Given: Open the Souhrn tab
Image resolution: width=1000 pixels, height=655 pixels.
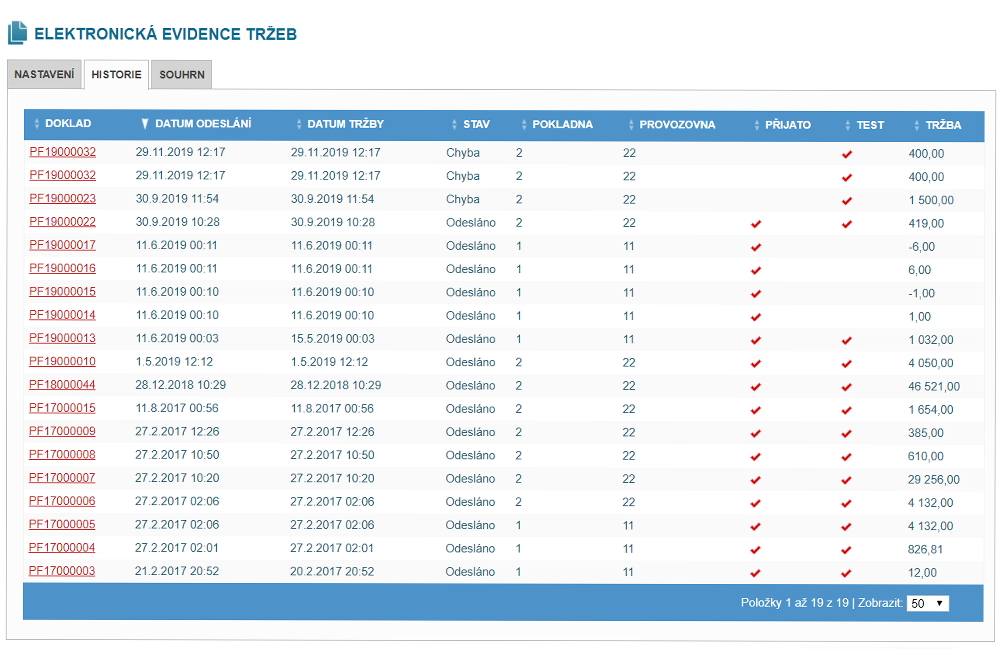Looking at the screenshot, I should (182, 75).
